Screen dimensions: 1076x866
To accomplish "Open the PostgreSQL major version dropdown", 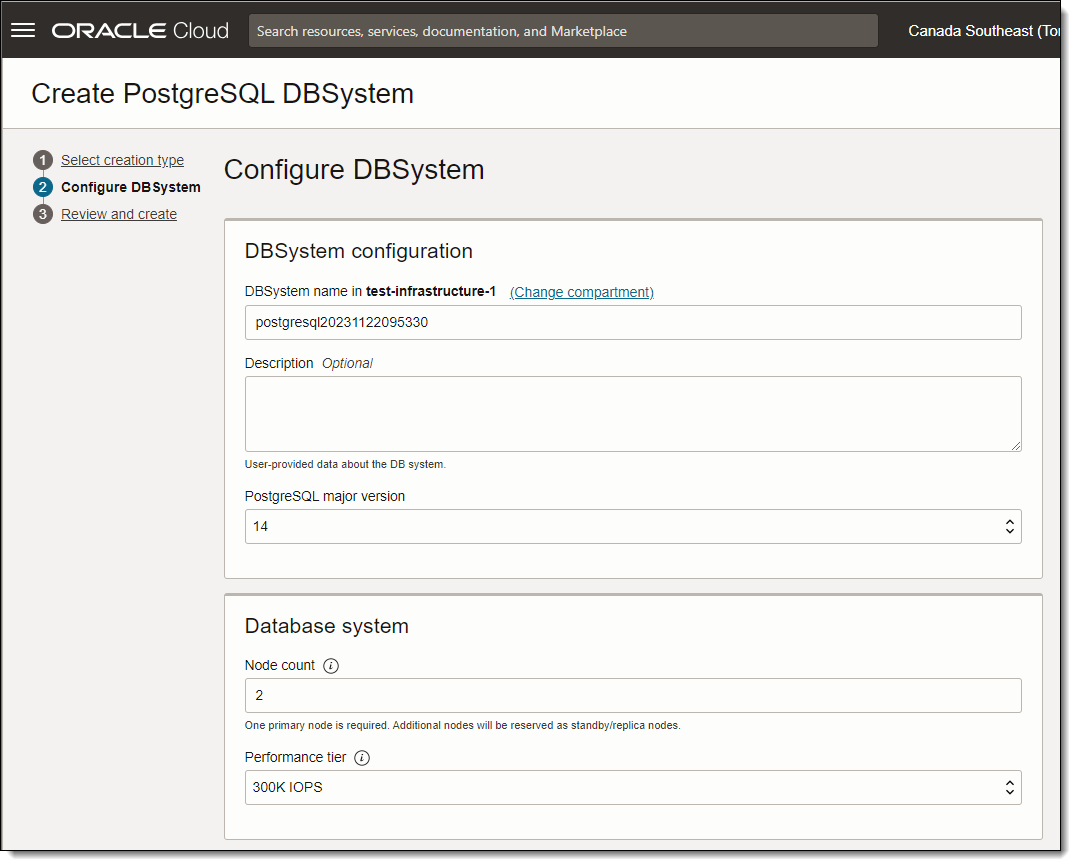I will [633, 526].
